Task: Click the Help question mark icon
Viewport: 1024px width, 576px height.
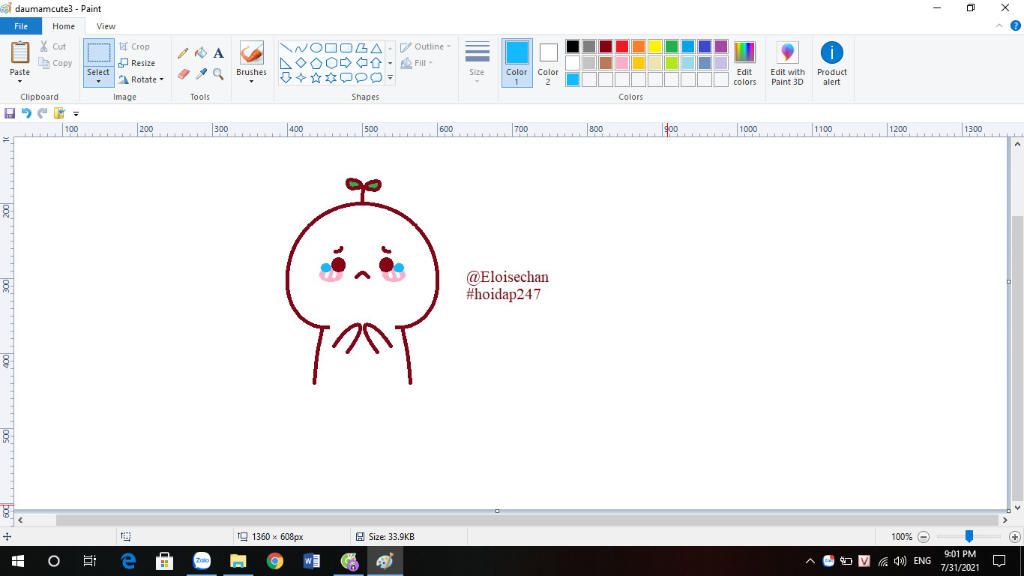Action: tap(1016, 26)
